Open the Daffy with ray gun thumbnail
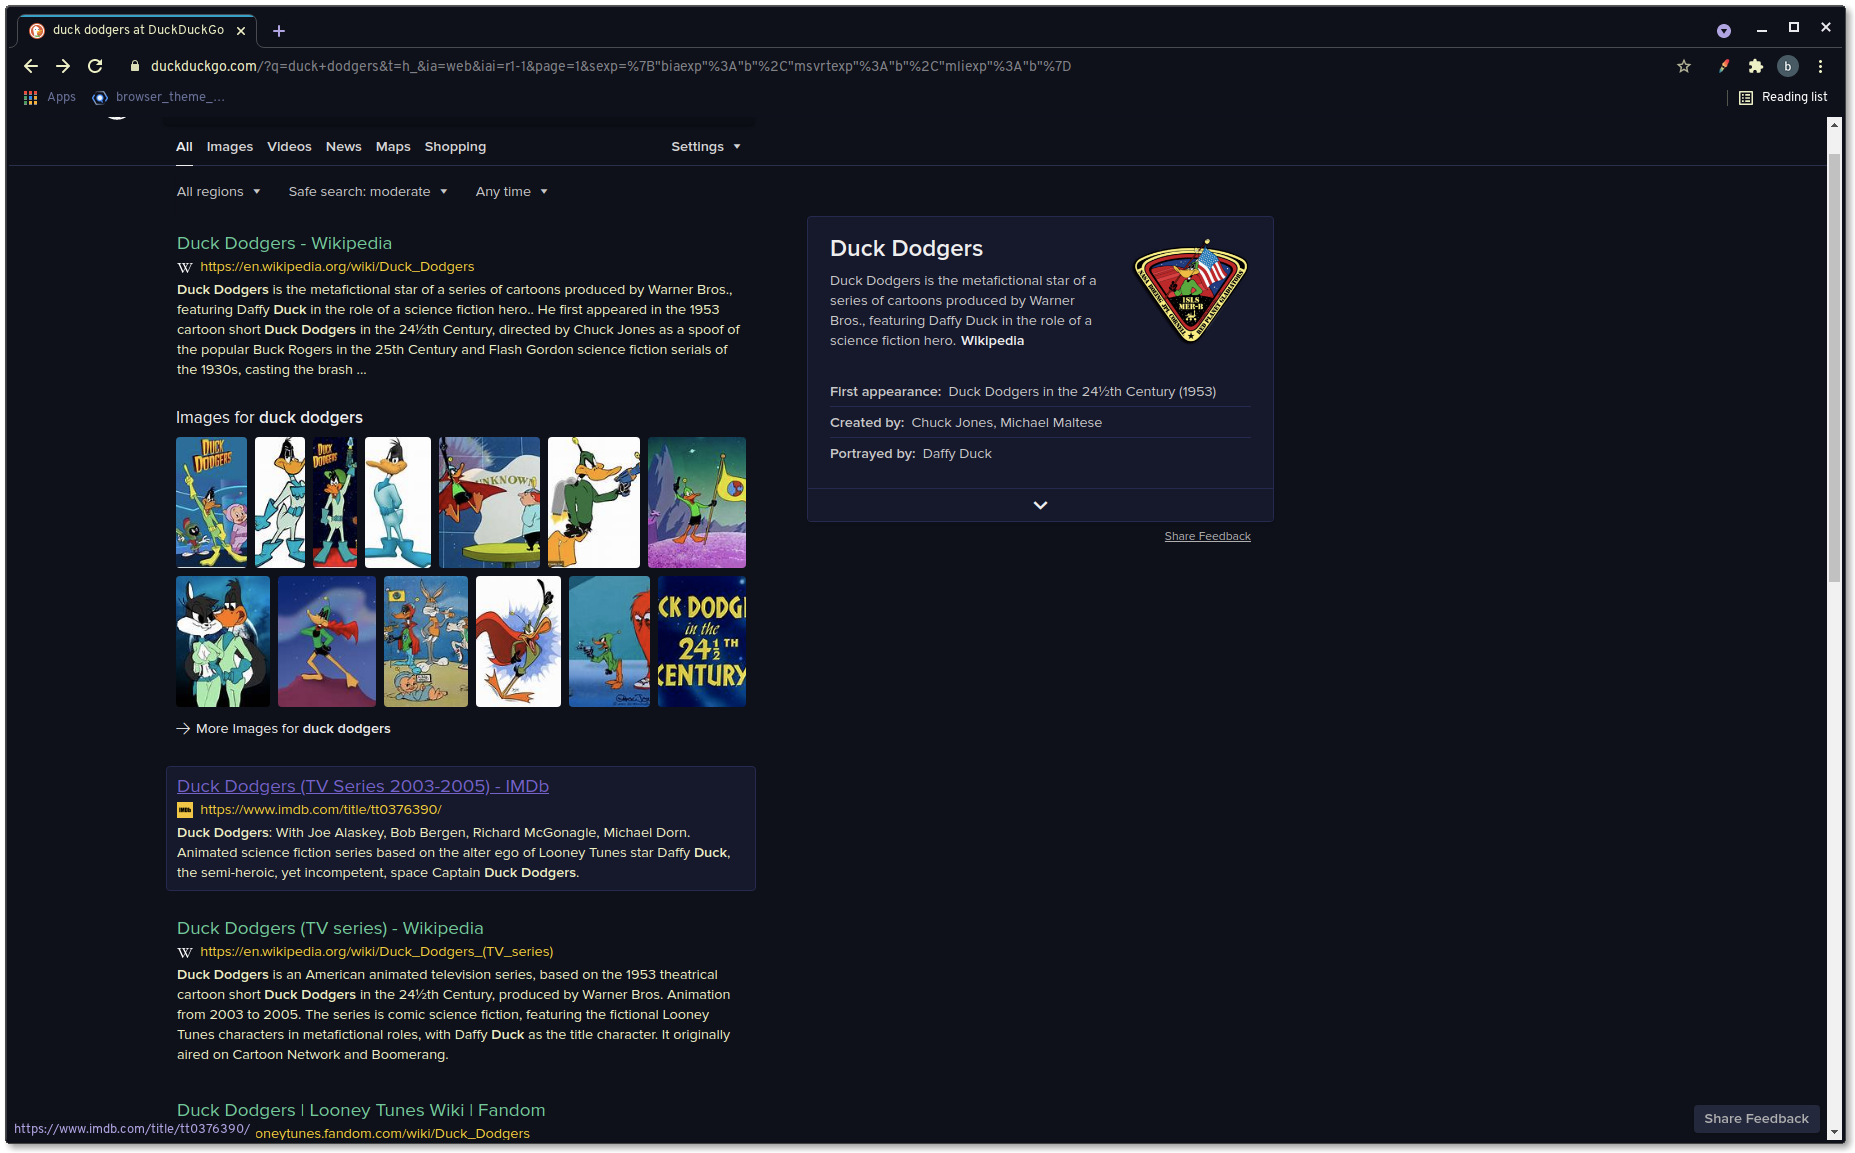 (x=594, y=502)
